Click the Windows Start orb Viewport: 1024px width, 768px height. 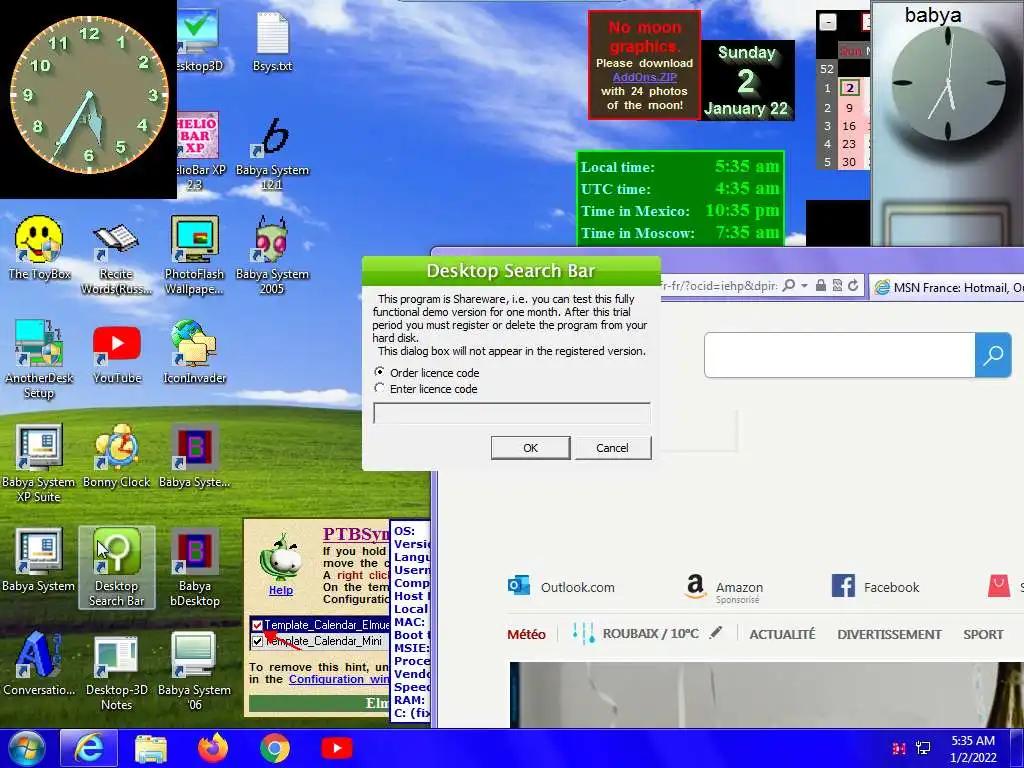[27, 748]
